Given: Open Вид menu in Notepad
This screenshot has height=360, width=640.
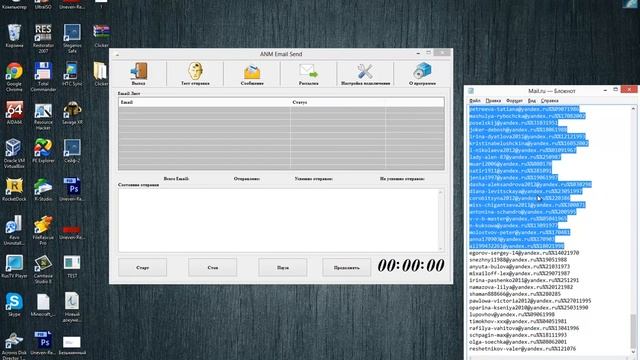Looking at the screenshot, I should coord(532,100).
